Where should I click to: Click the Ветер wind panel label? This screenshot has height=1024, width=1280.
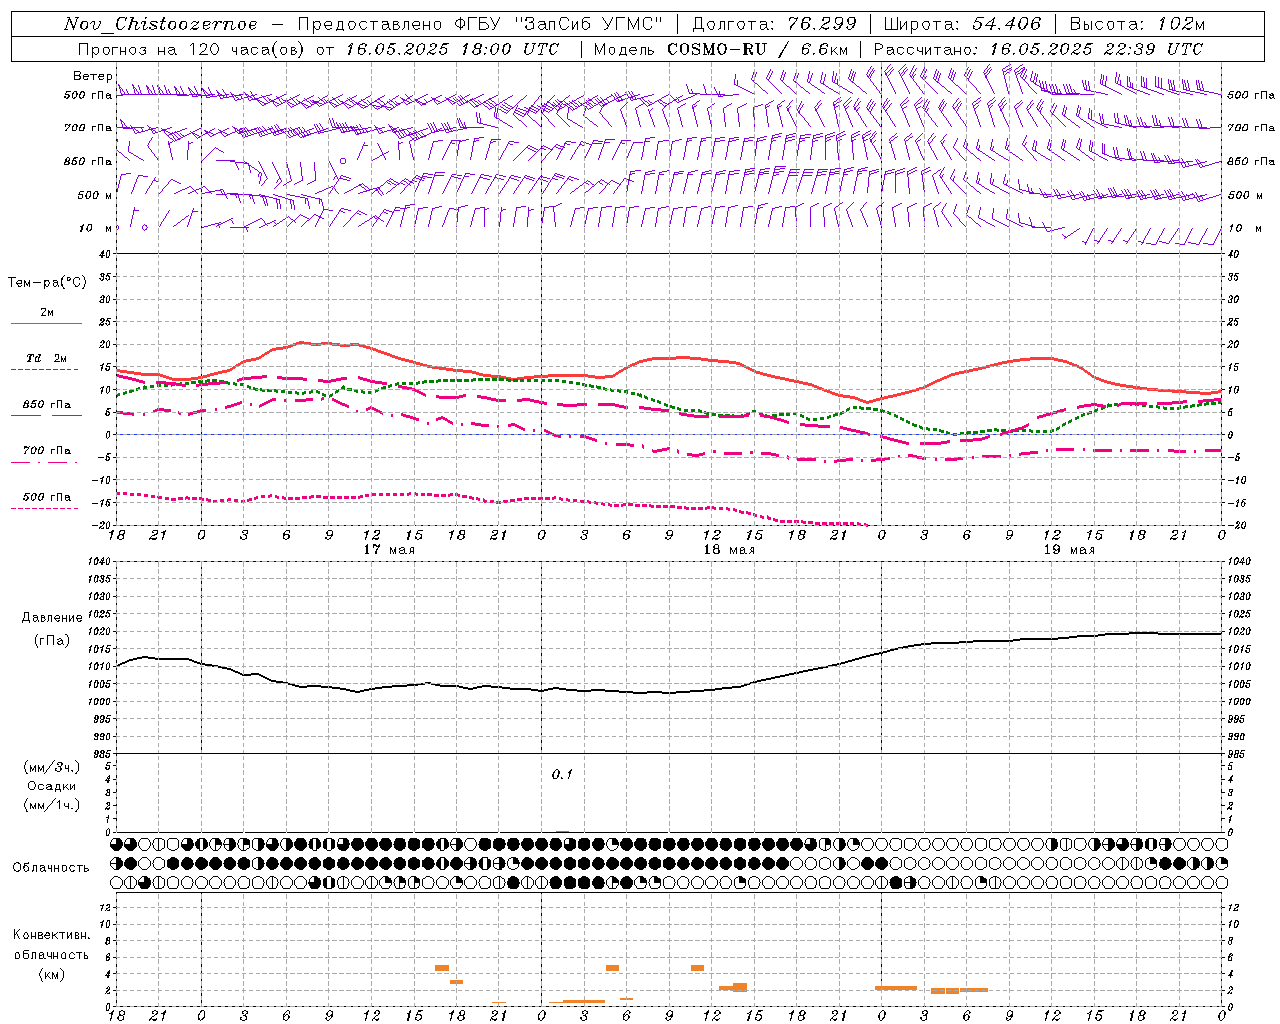pyautogui.click(x=92, y=76)
